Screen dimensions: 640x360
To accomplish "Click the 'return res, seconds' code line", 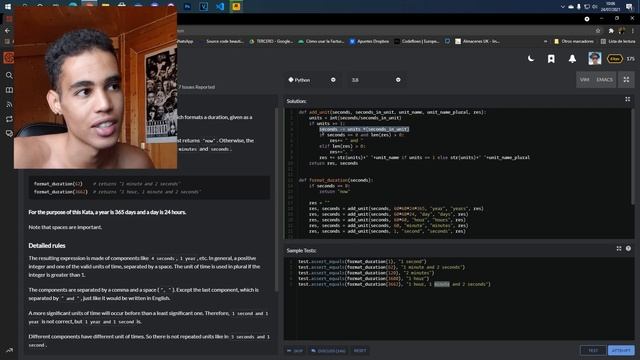I will point(333,163).
